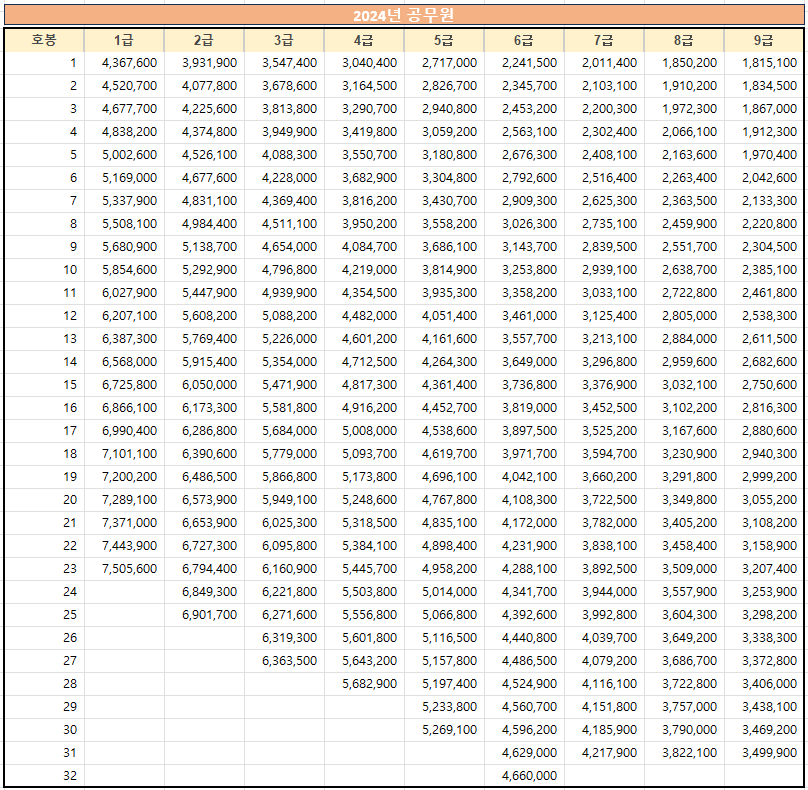Image resolution: width=808 pixels, height=790 pixels.
Task: Select 호봉 row number 15
Action: (44, 385)
